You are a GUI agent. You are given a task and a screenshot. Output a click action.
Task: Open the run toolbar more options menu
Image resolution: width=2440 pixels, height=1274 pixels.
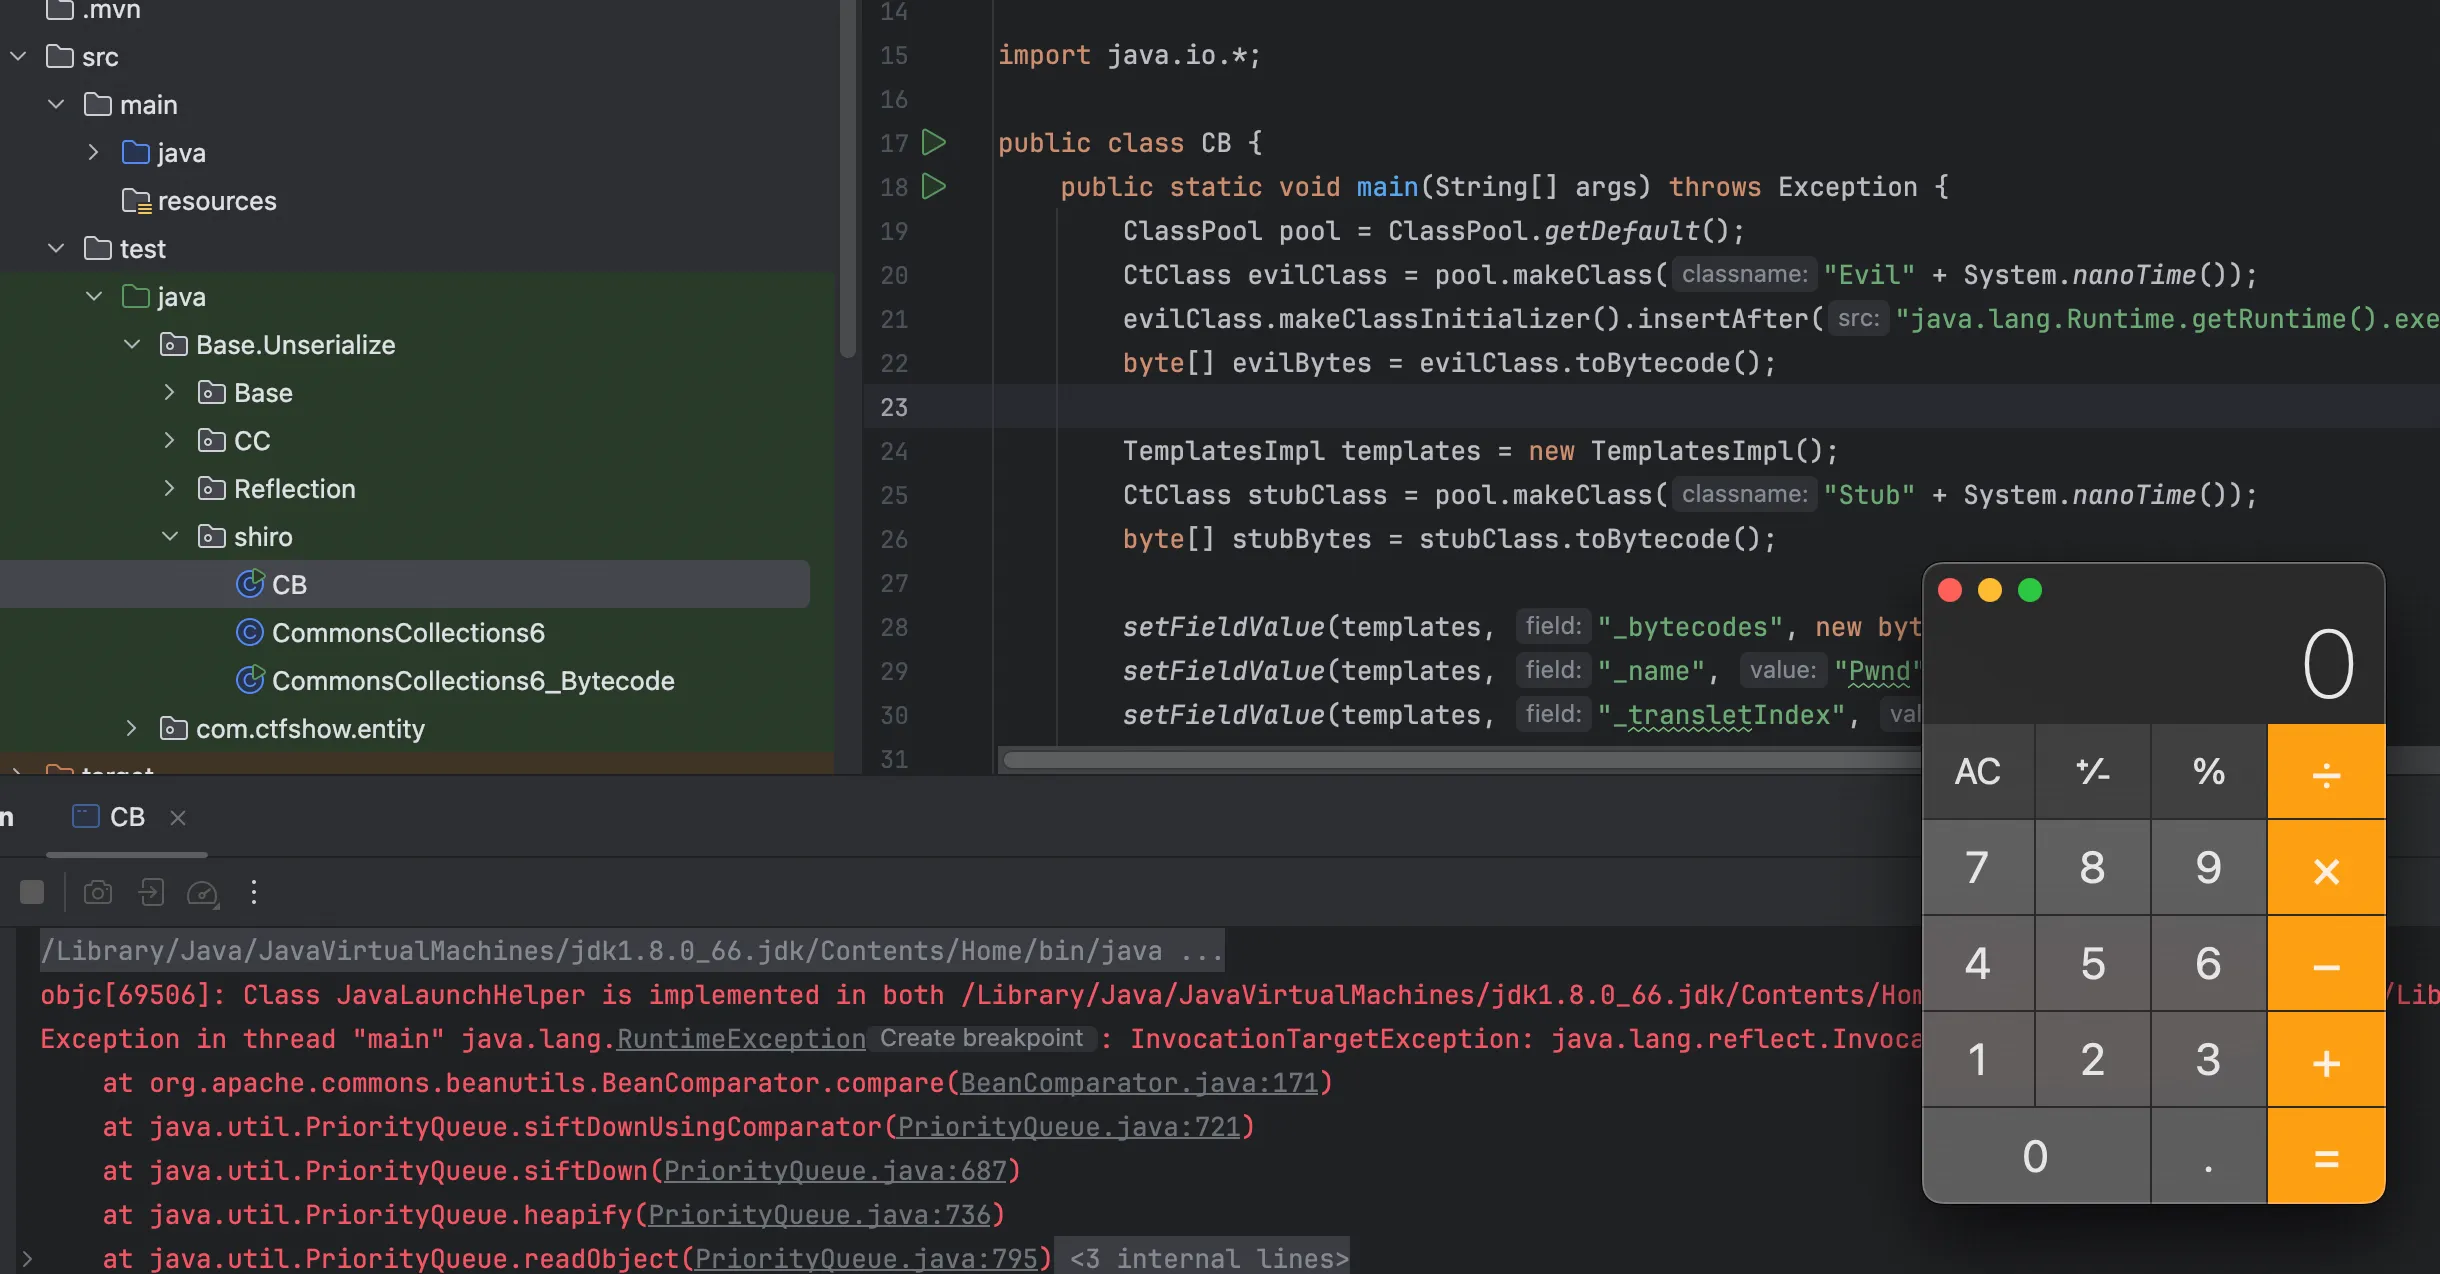coord(254,892)
